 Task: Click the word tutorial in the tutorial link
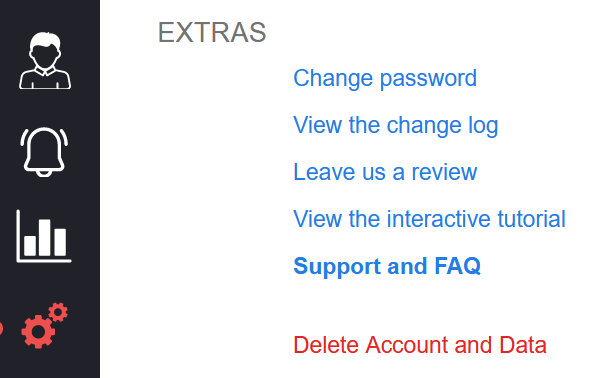click(x=532, y=219)
